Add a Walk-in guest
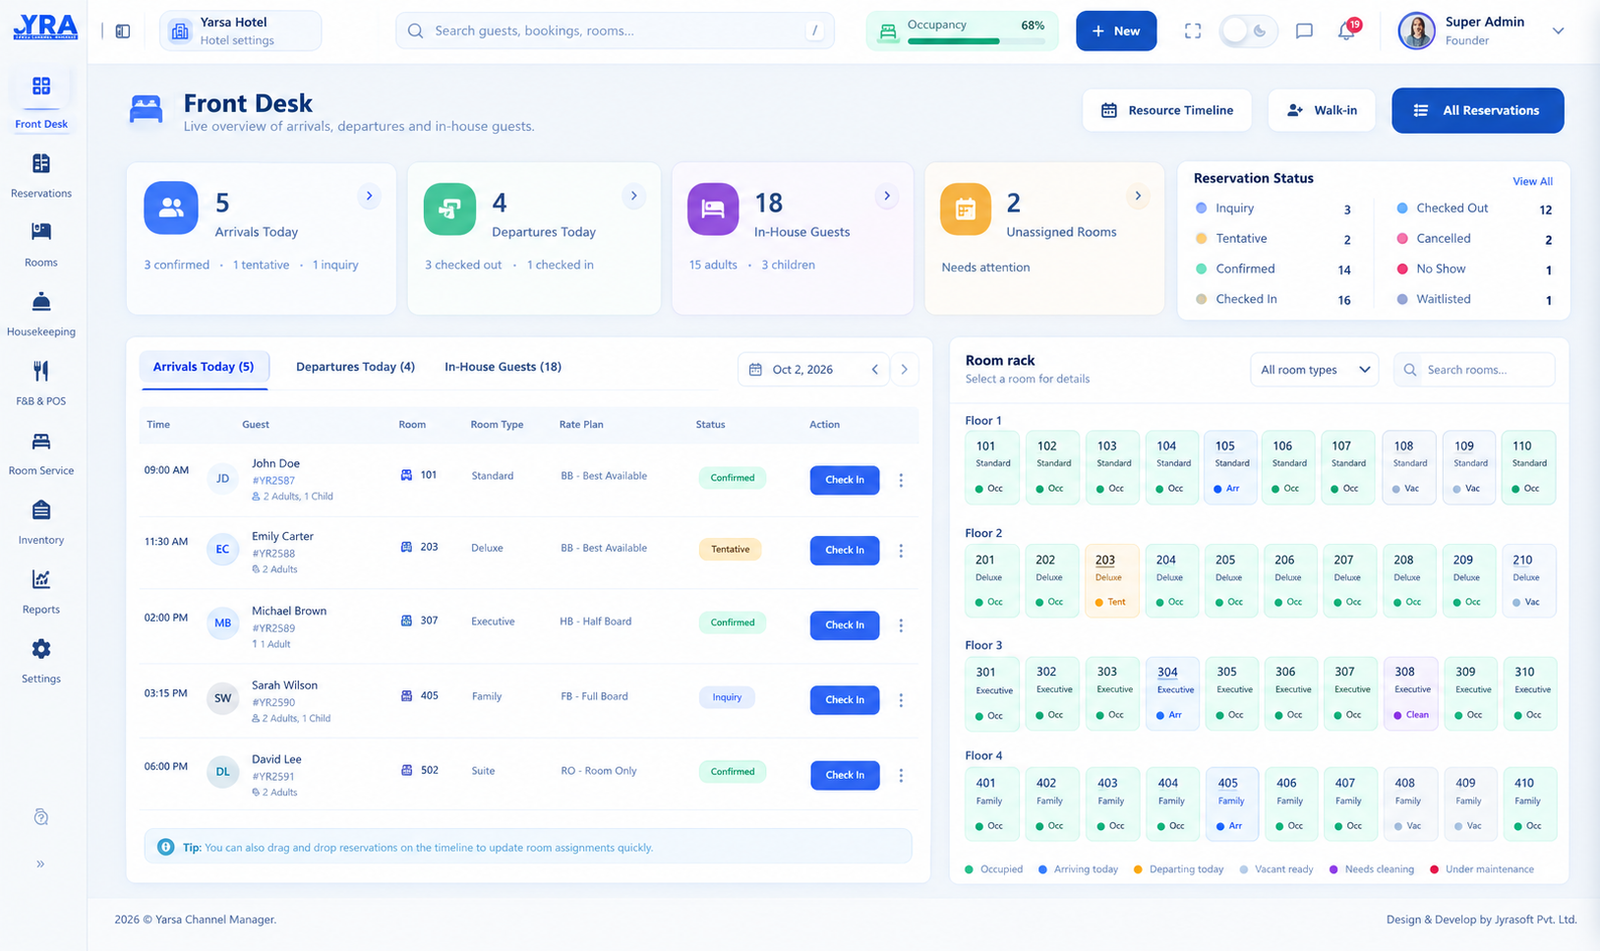This screenshot has width=1600, height=951. [1321, 110]
